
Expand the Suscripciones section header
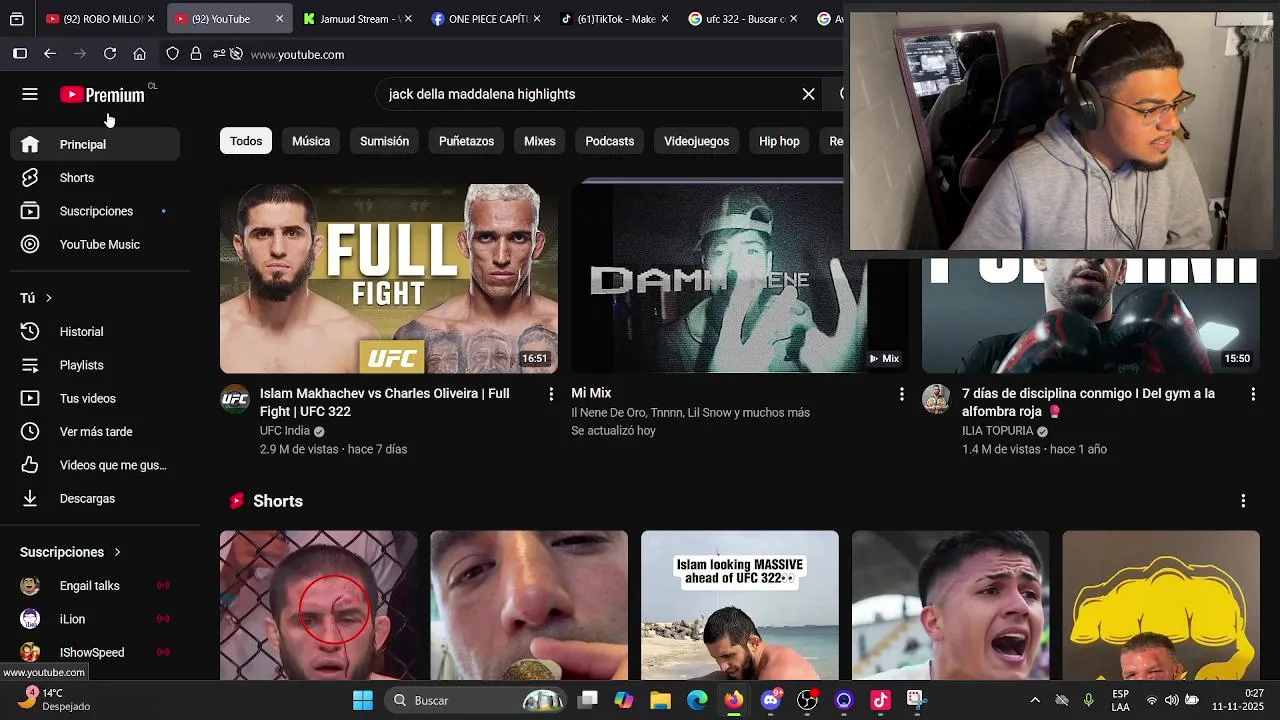(71, 552)
